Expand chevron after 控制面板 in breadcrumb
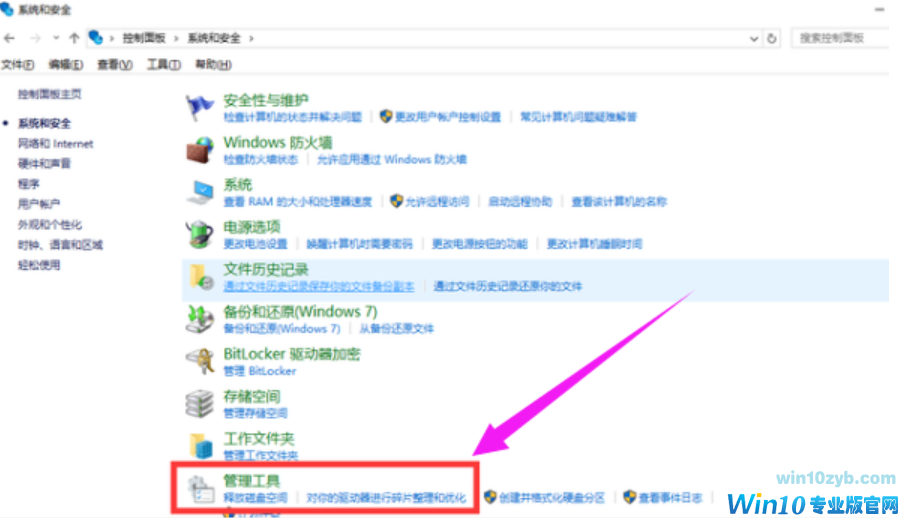Viewport: 904px width, 518px height. tap(176, 38)
